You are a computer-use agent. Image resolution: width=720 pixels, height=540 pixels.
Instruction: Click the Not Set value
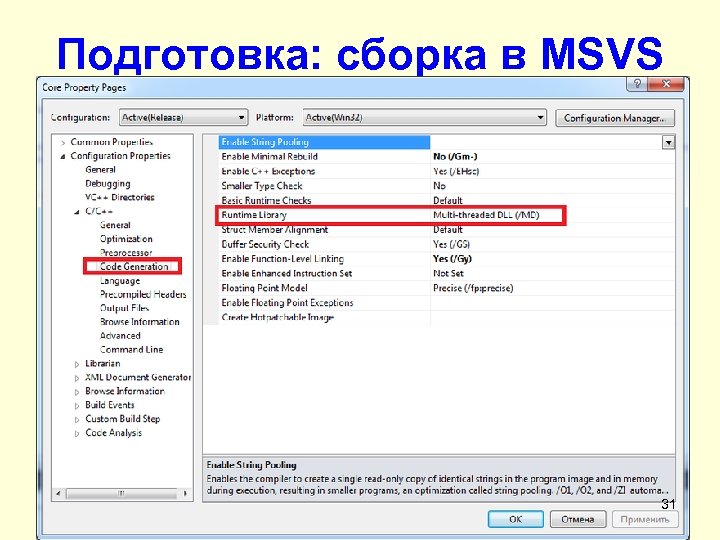tap(448, 274)
